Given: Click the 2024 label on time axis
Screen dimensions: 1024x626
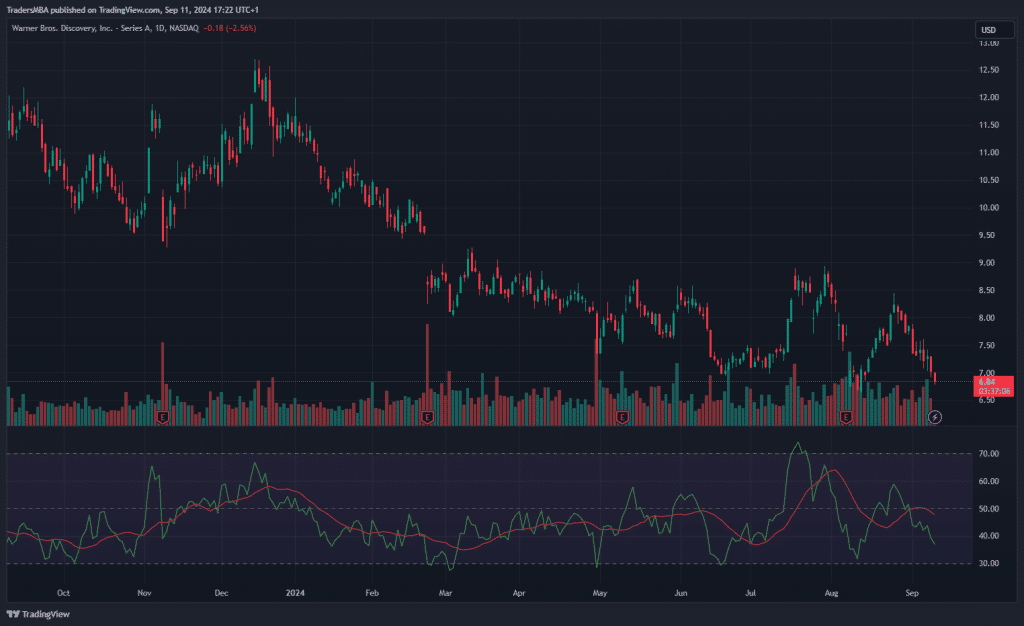Looking at the screenshot, I should (x=297, y=592).
